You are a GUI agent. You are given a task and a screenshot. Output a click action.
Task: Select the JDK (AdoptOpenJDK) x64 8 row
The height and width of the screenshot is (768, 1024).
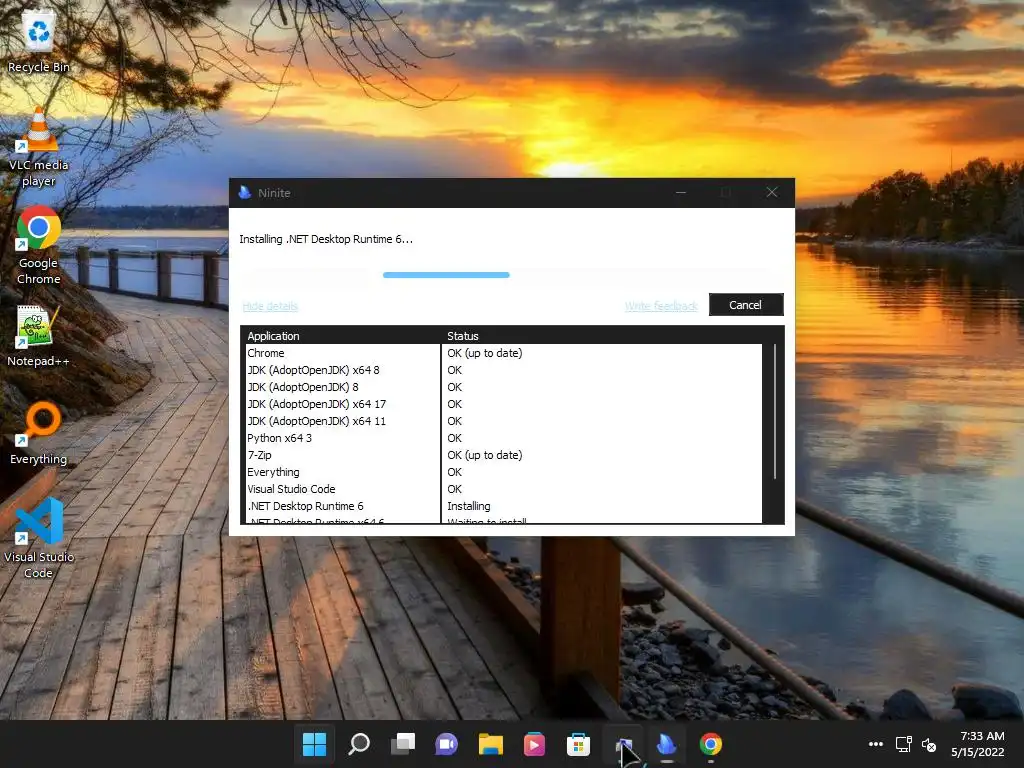click(504, 370)
